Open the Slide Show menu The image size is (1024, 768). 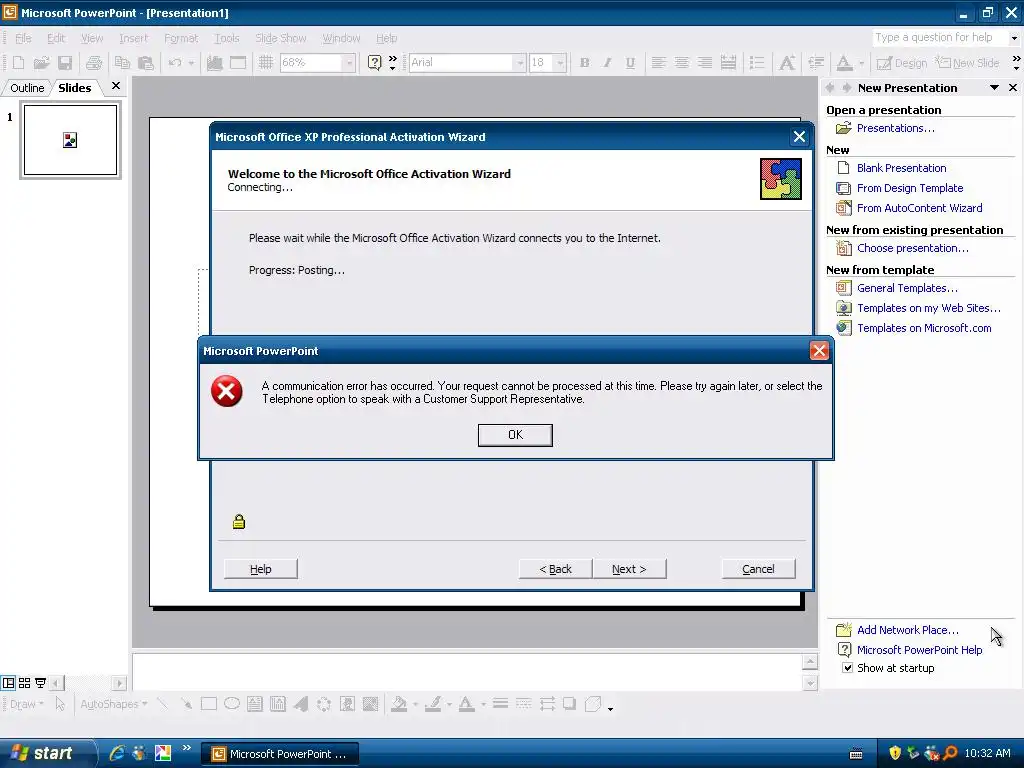(x=280, y=39)
